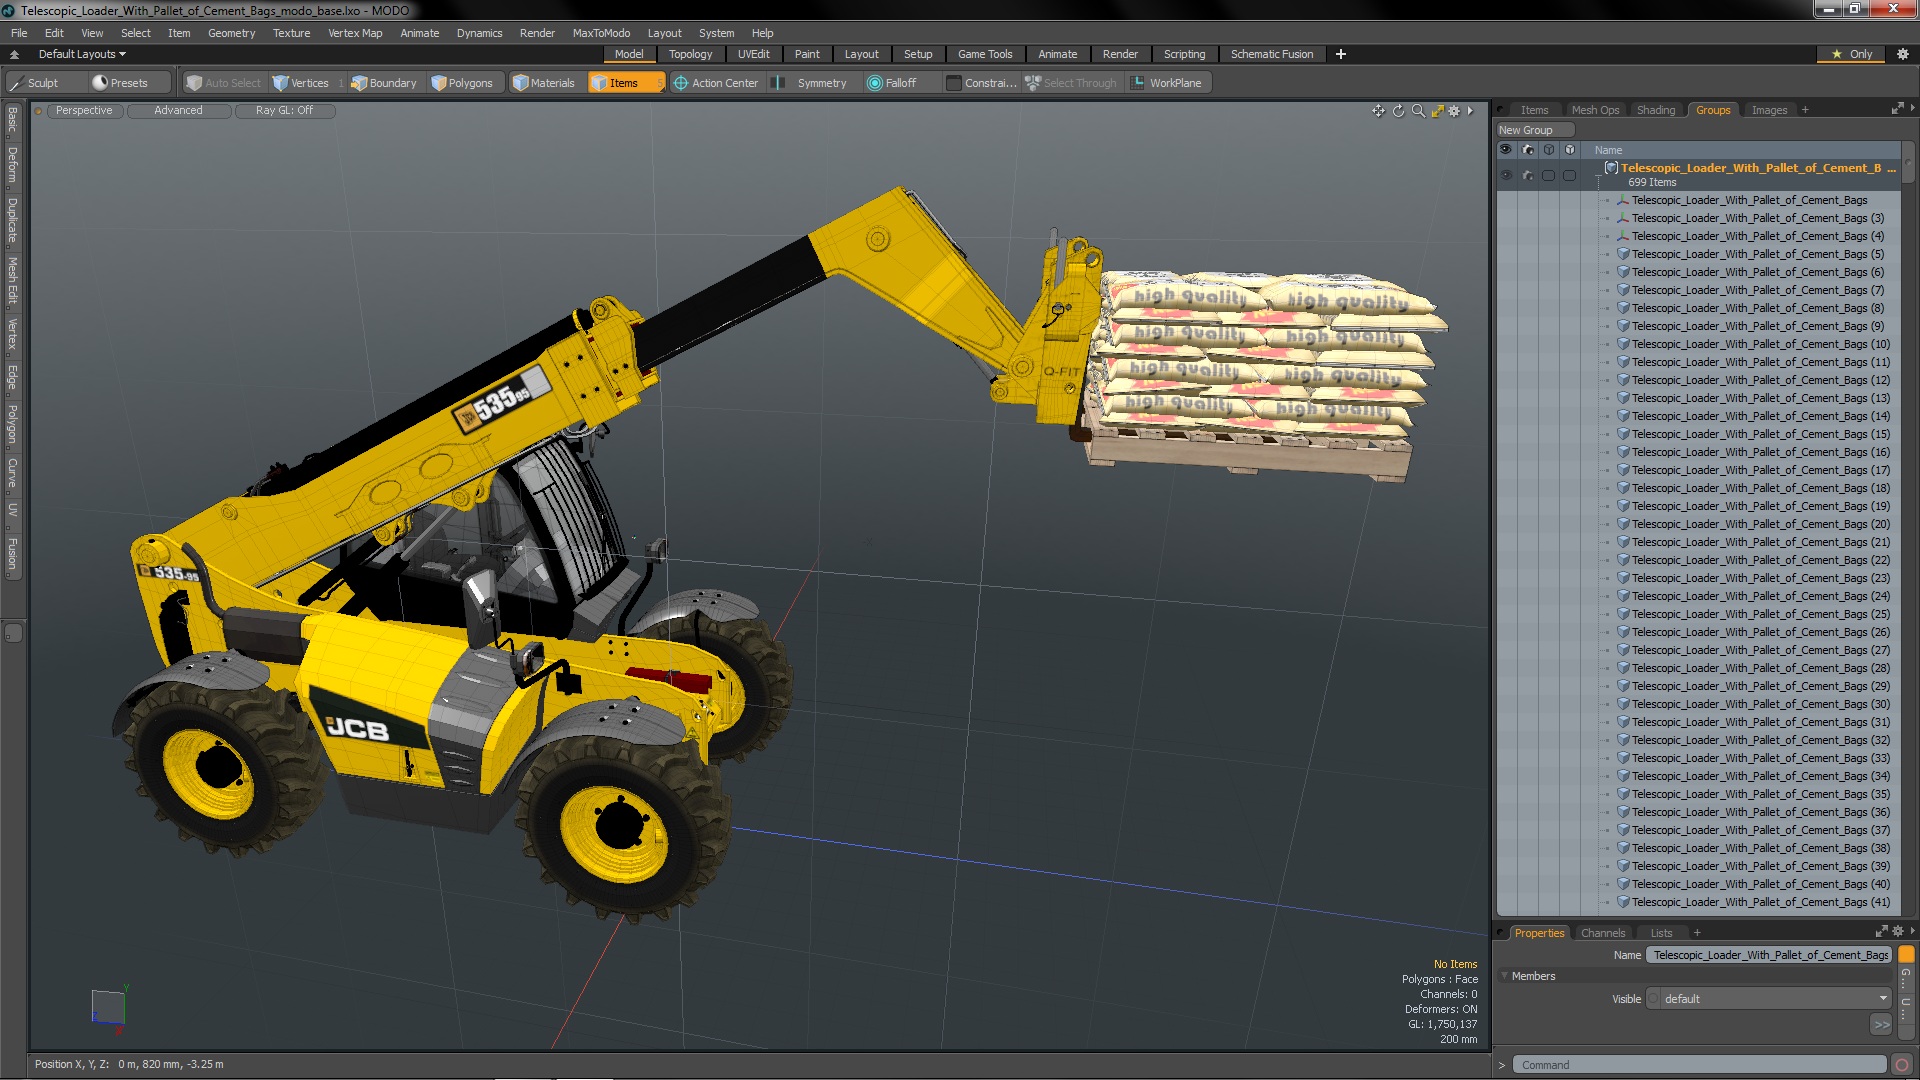1920x1080 pixels.
Task: Open the viewport settings gear
Action: tap(1455, 111)
